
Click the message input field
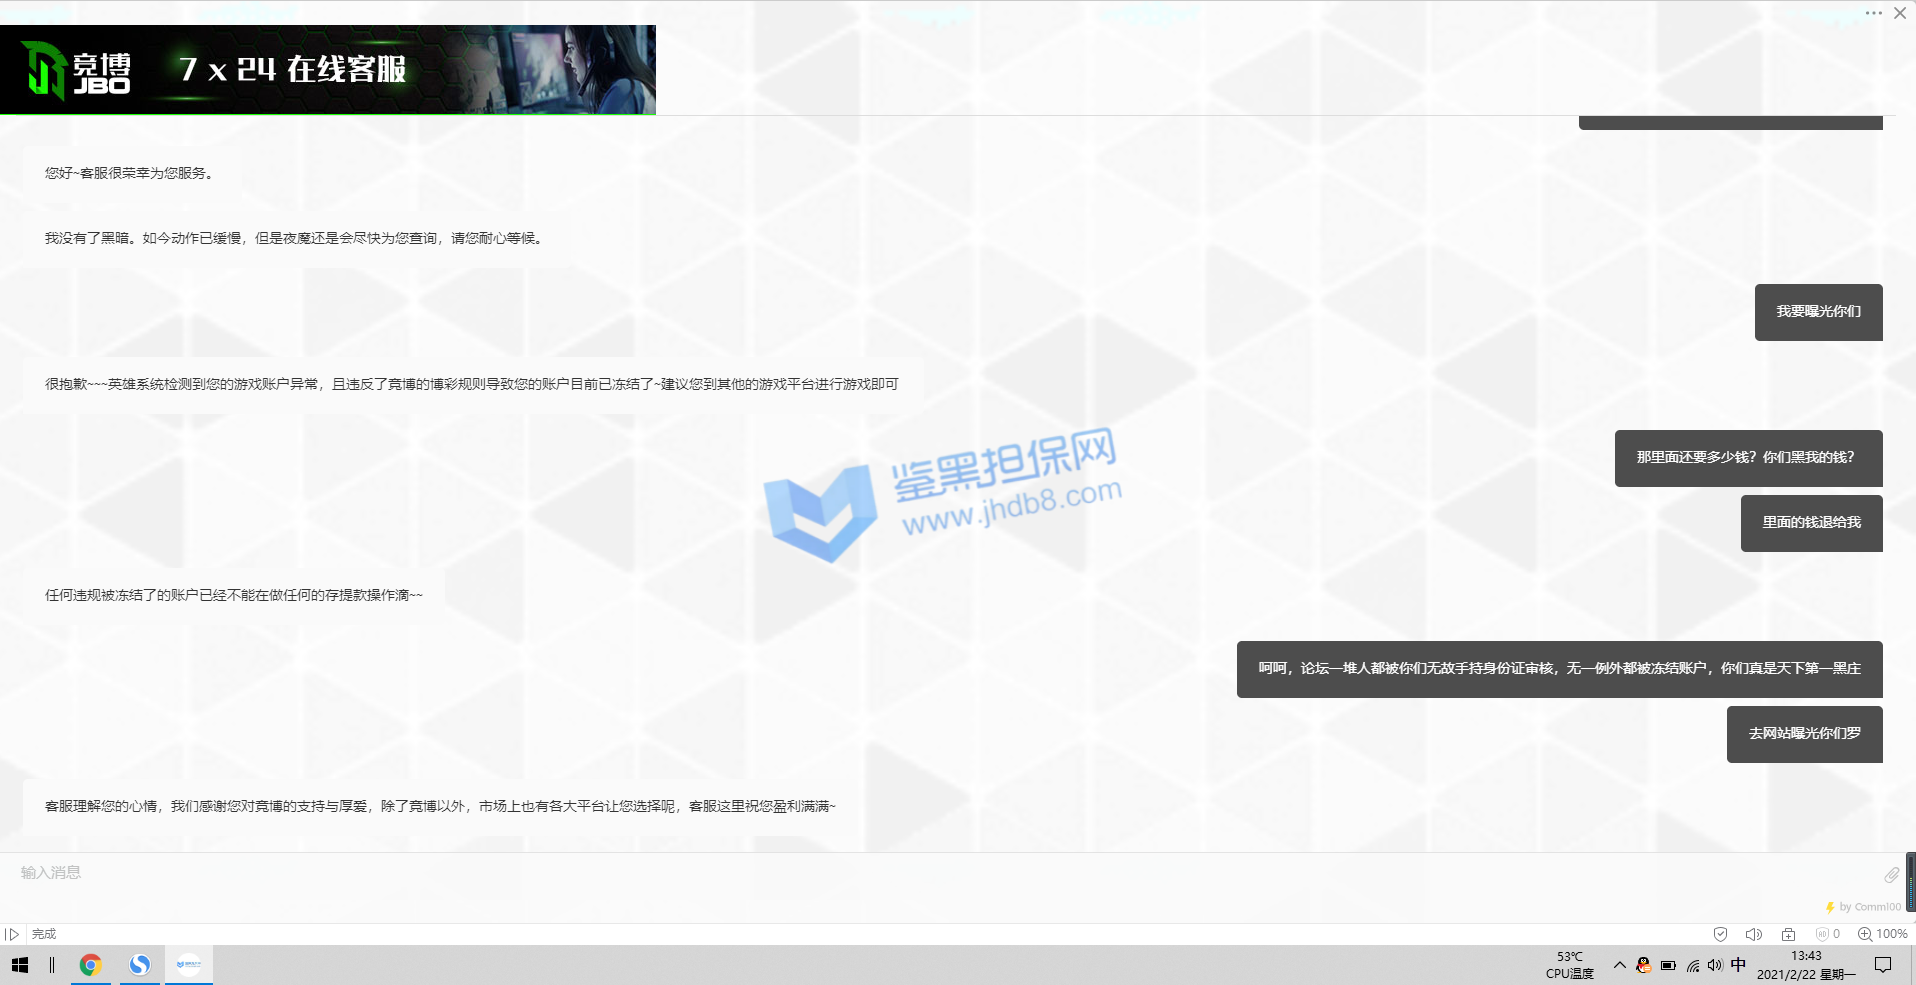[900, 873]
